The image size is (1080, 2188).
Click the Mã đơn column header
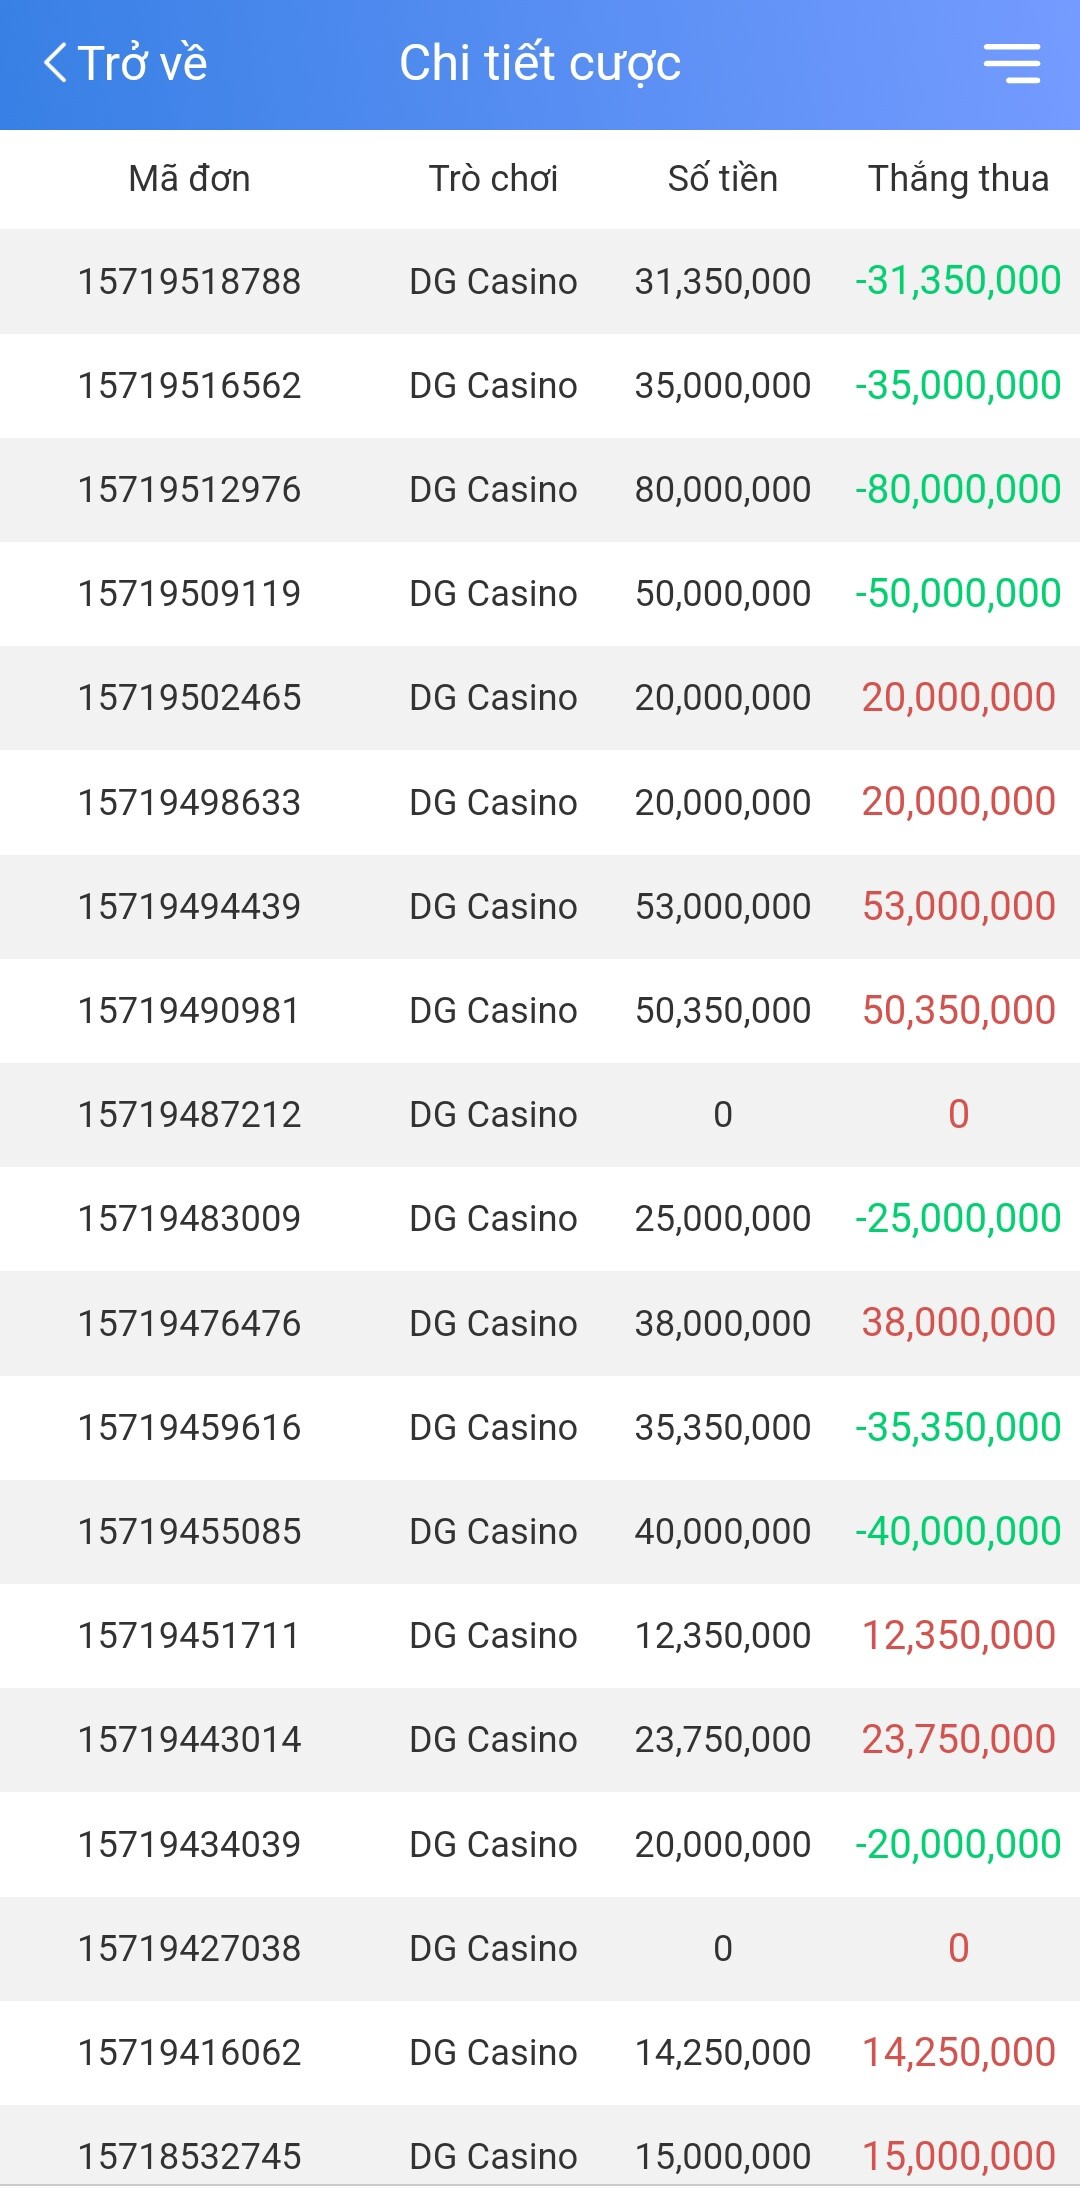point(189,179)
